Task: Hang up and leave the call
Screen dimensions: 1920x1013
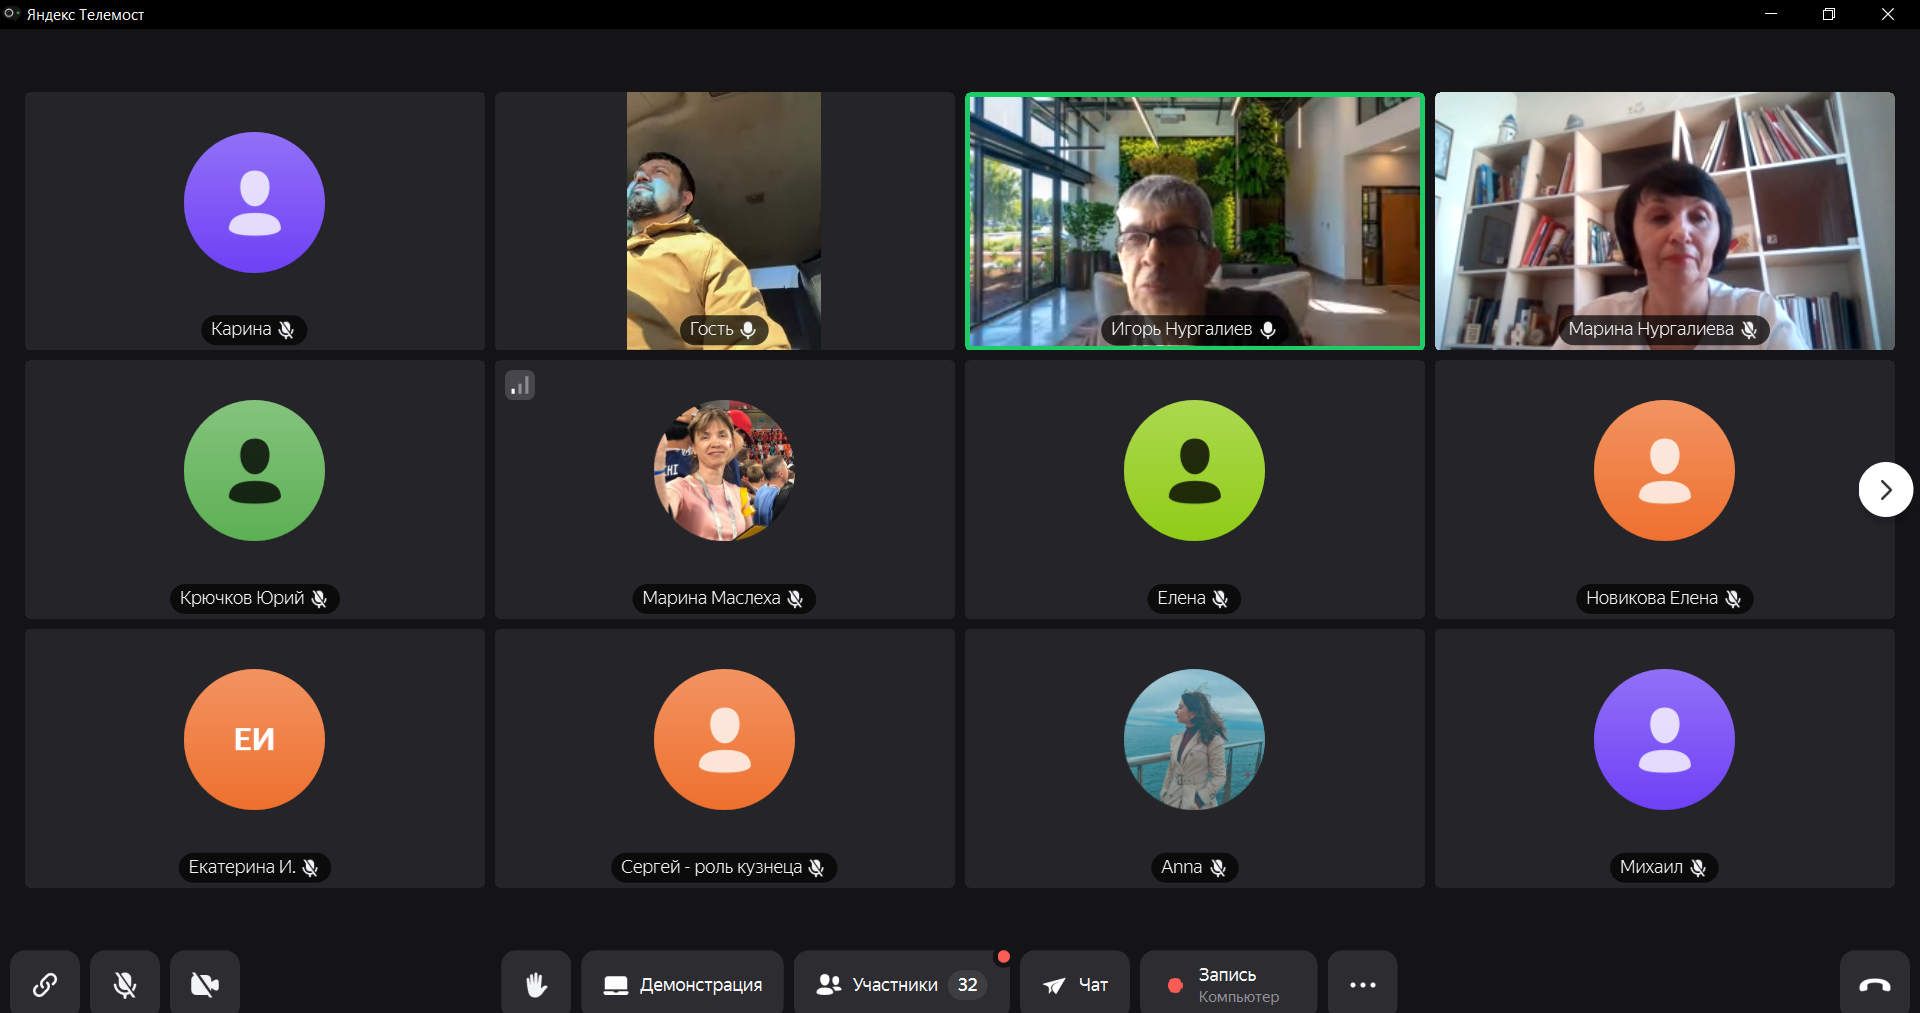Action: (1874, 984)
